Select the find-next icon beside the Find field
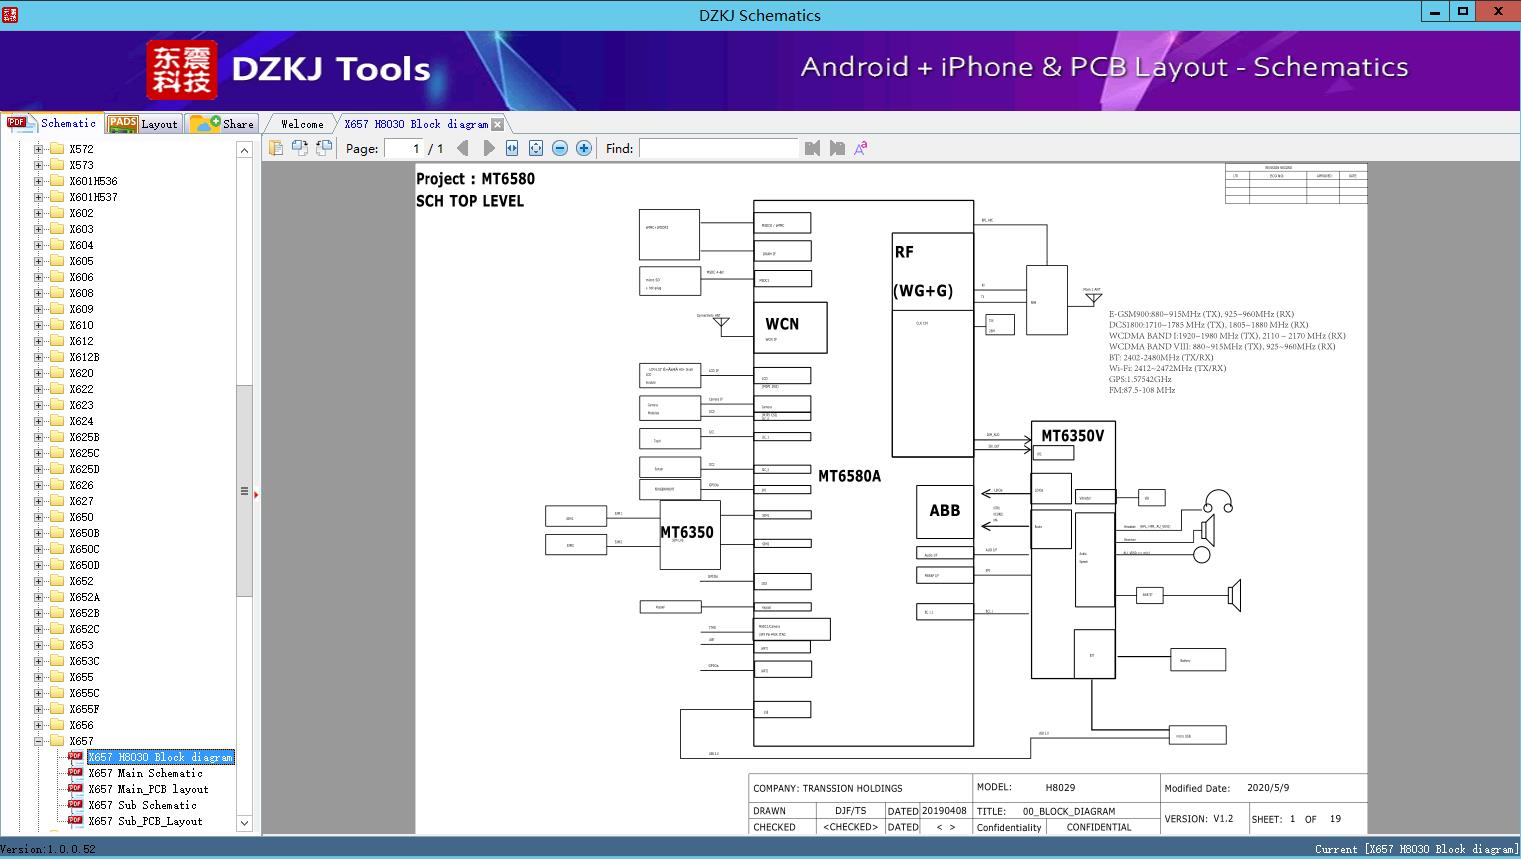 coord(837,147)
